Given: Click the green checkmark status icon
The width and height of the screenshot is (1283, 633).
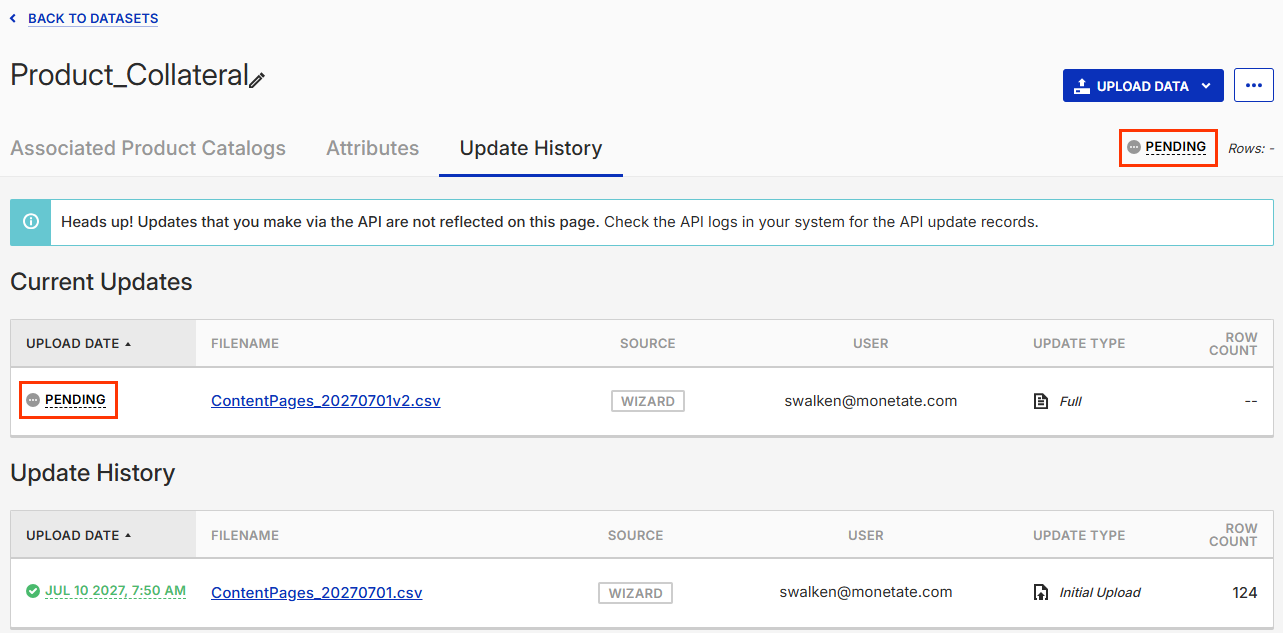Looking at the screenshot, I should (x=33, y=591).
